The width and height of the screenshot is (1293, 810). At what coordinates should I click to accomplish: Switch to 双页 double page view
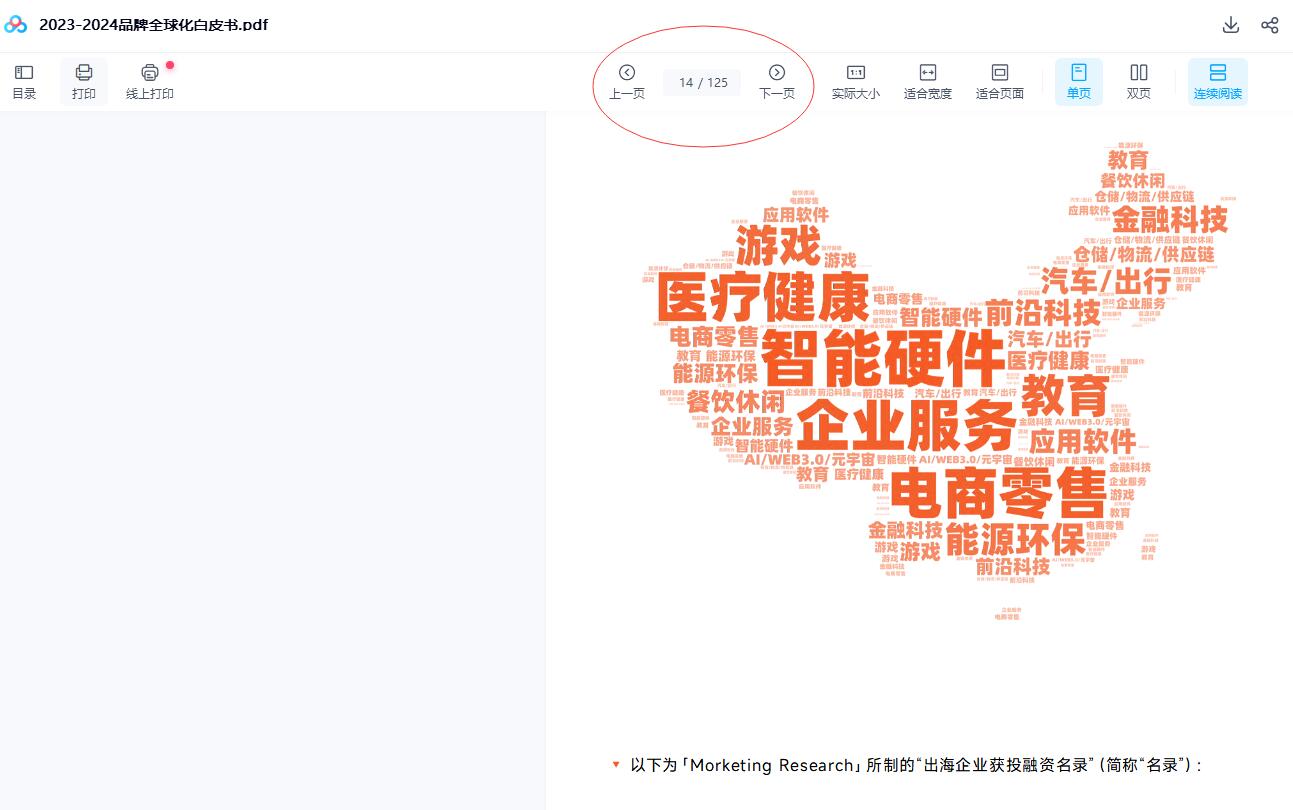(x=1139, y=81)
